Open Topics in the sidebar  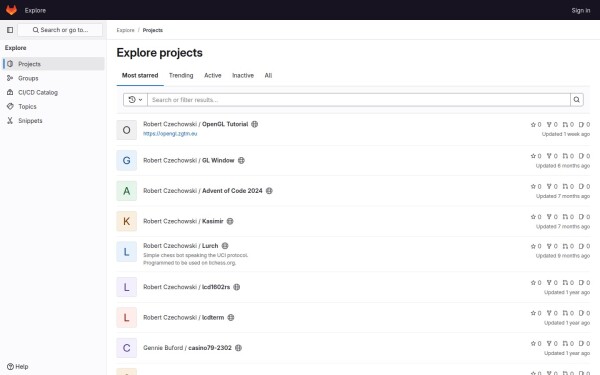click(x=54, y=106)
